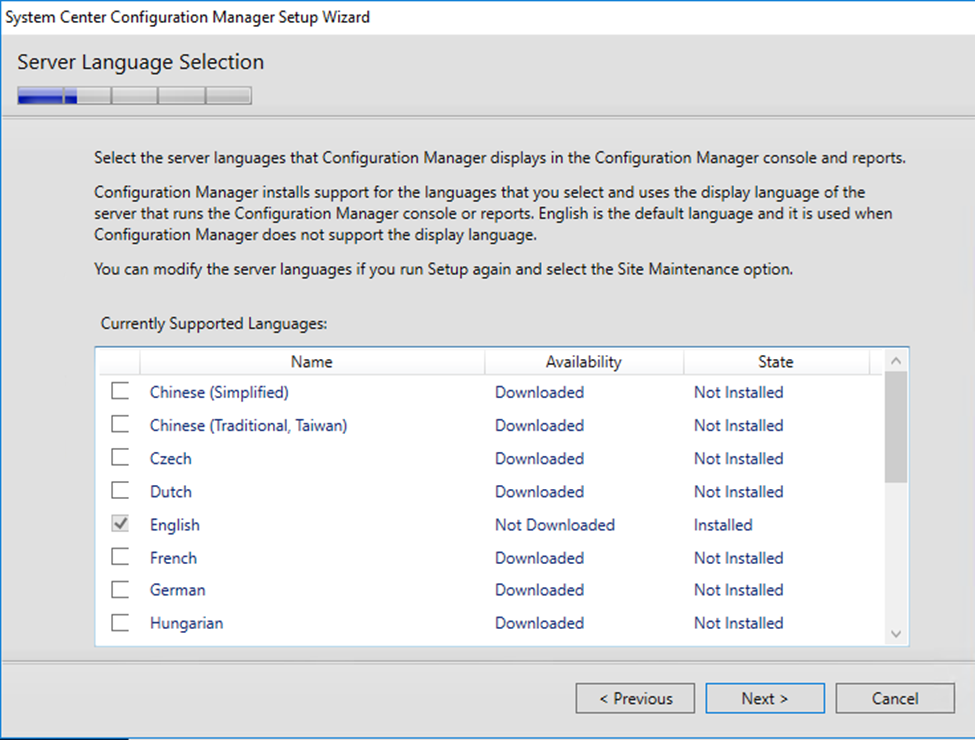975x740 pixels.
Task: Go back with the Previous button
Action: 635,698
